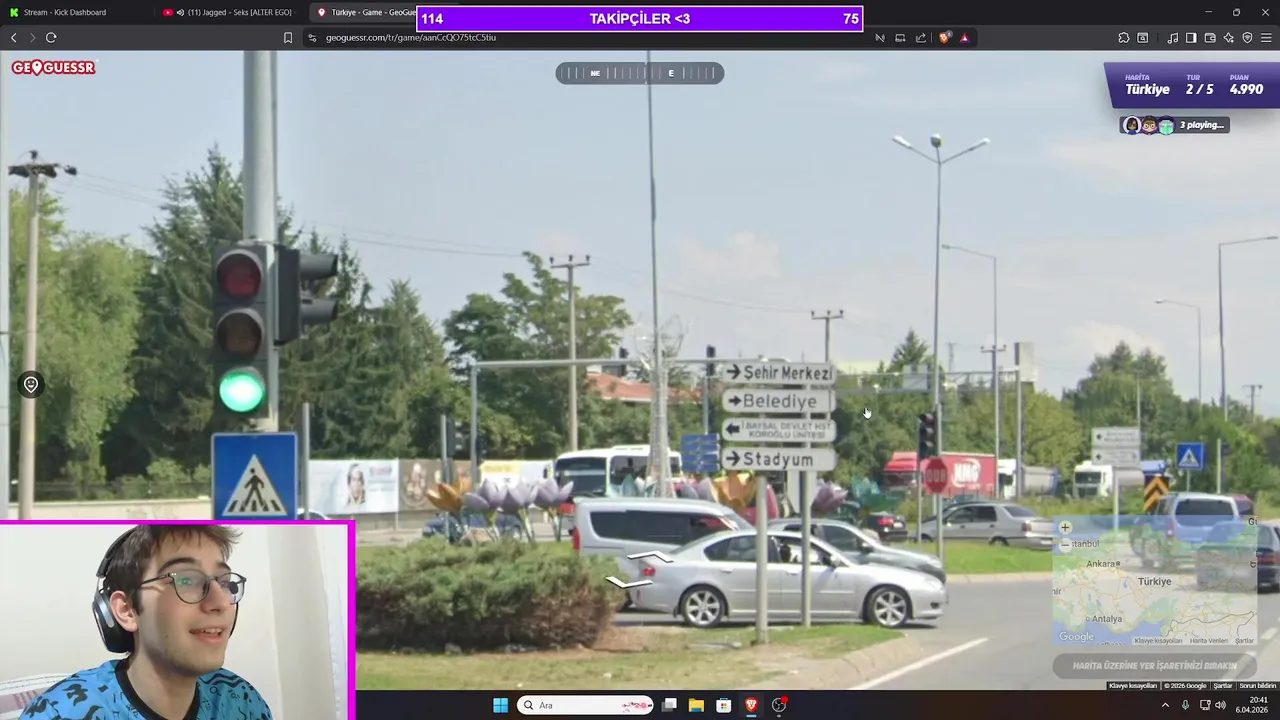Share this page link

point(921,37)
